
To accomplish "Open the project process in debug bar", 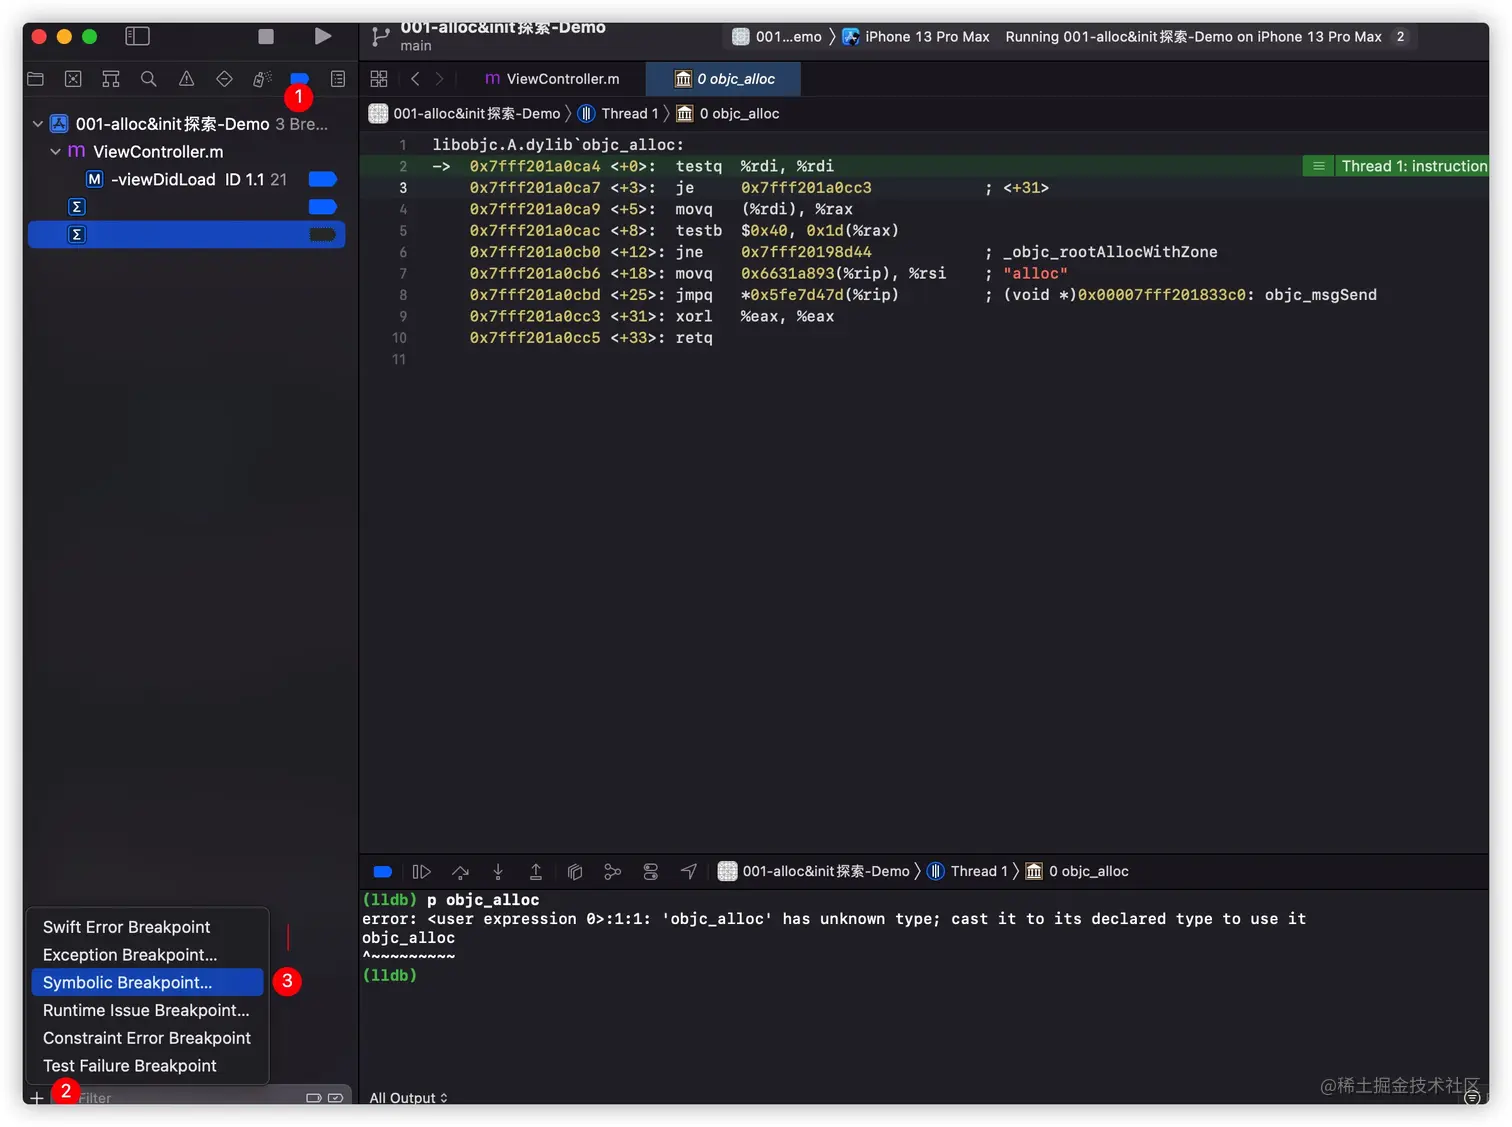I will [x=814, y=872].
